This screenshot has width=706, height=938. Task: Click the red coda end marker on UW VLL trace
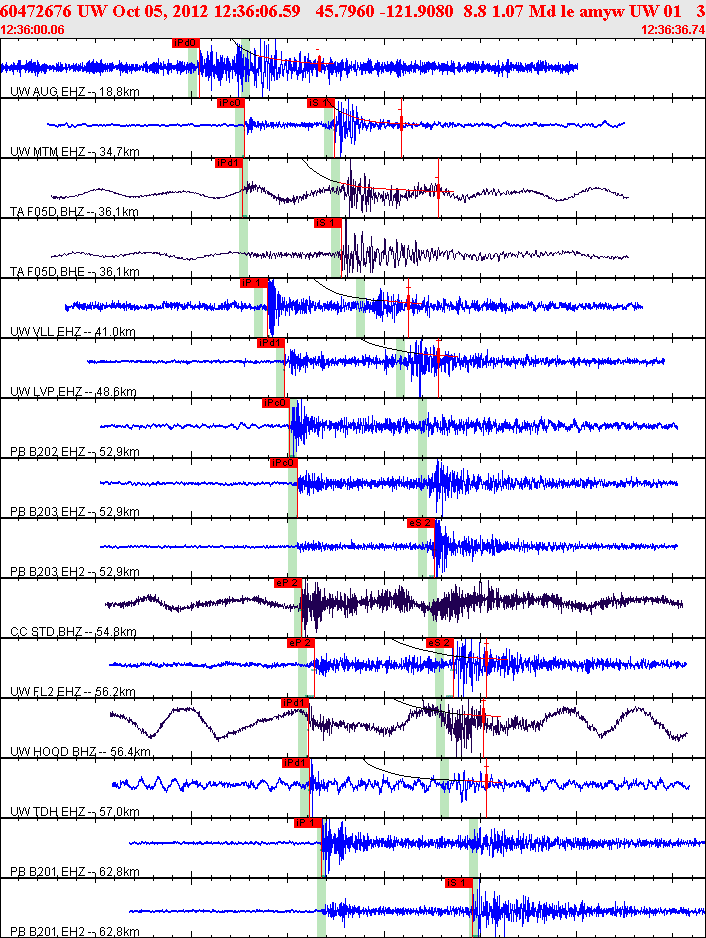(408, 302)
